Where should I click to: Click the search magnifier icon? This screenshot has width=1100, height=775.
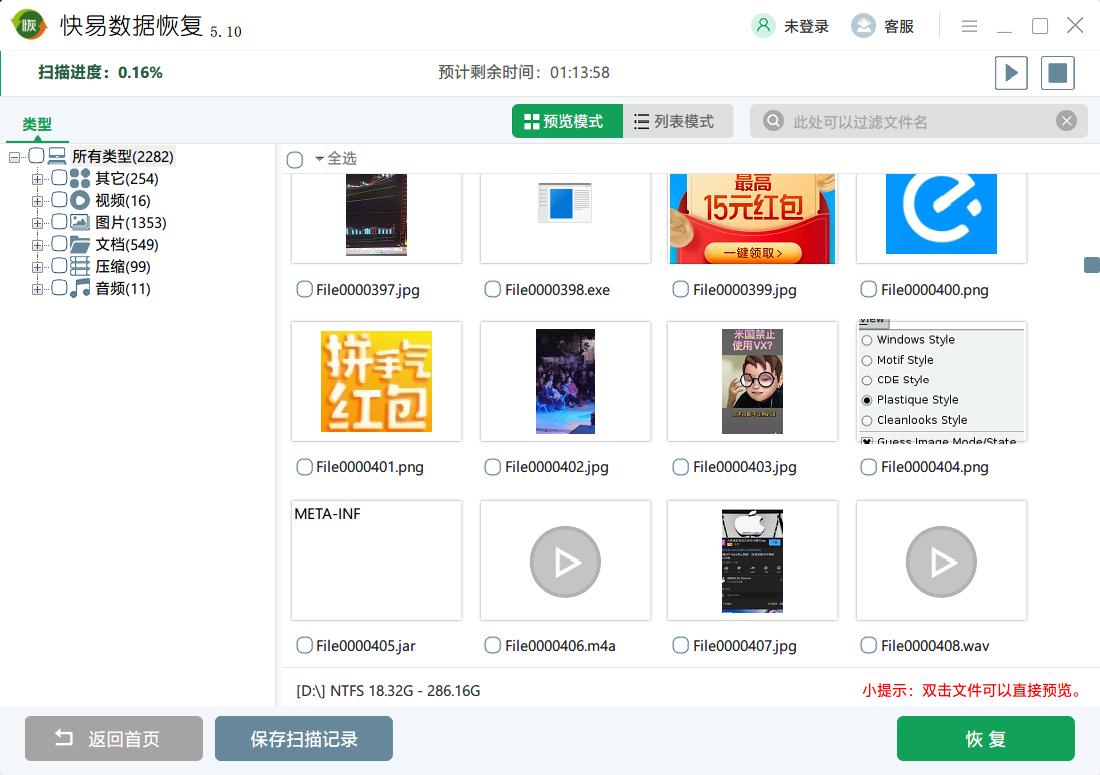(x=773, y=121)
